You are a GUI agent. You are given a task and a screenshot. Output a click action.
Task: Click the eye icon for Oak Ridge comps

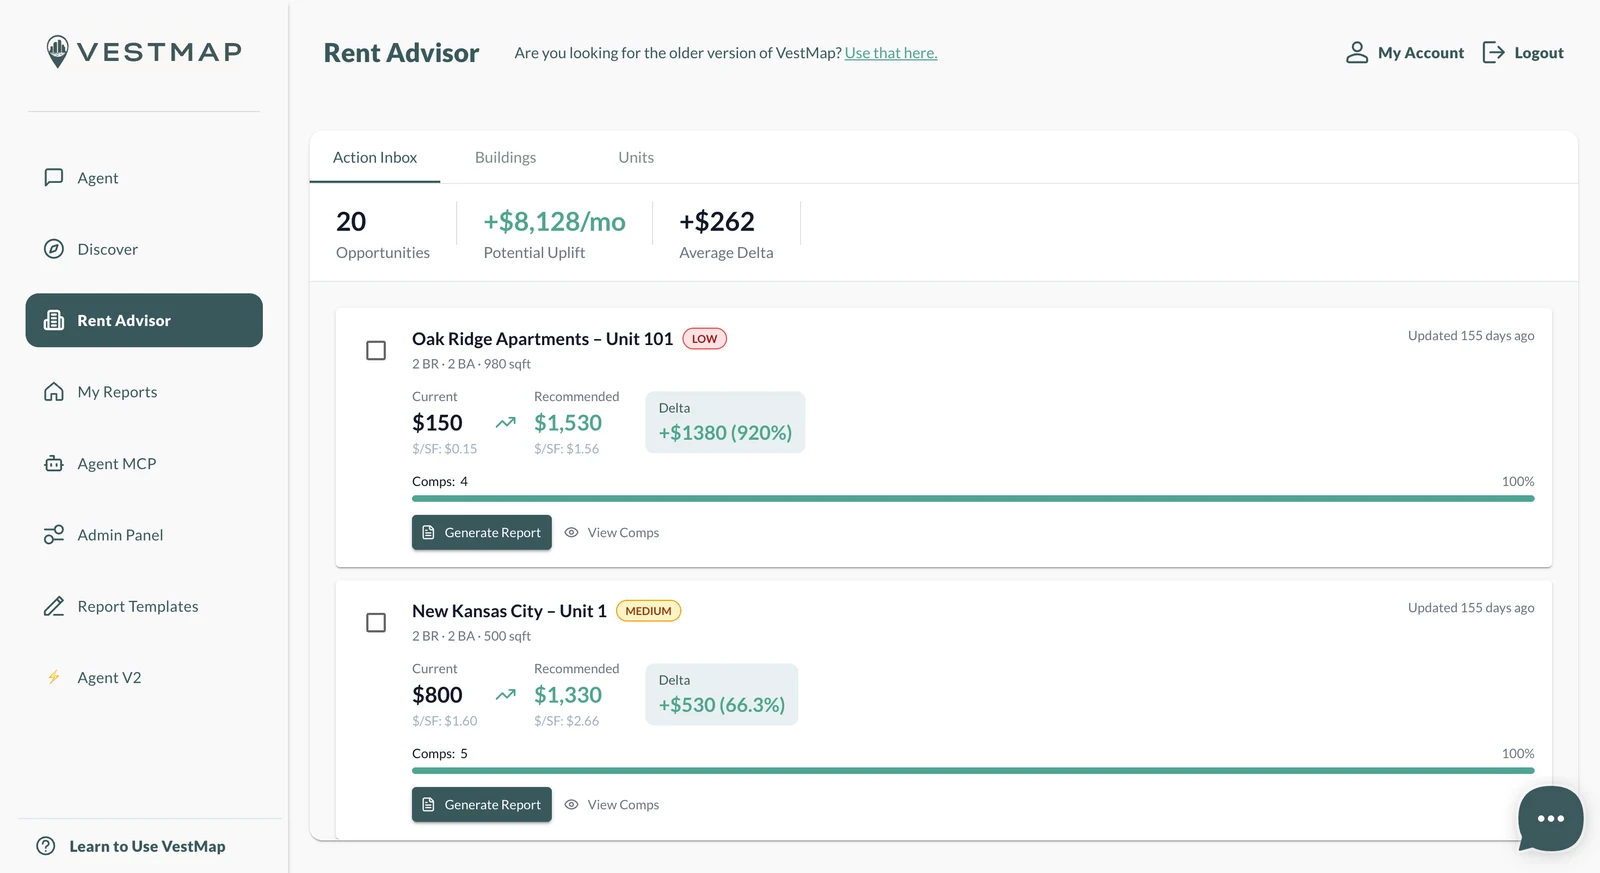[572, 532]
